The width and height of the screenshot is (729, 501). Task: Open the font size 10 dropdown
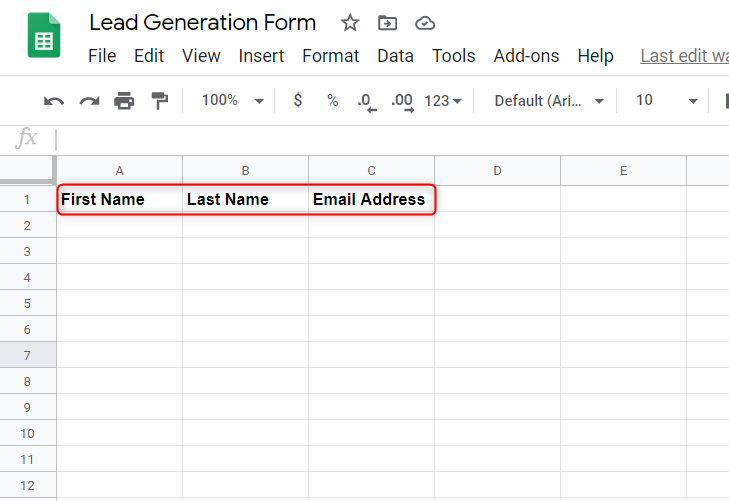click(666, 100)
